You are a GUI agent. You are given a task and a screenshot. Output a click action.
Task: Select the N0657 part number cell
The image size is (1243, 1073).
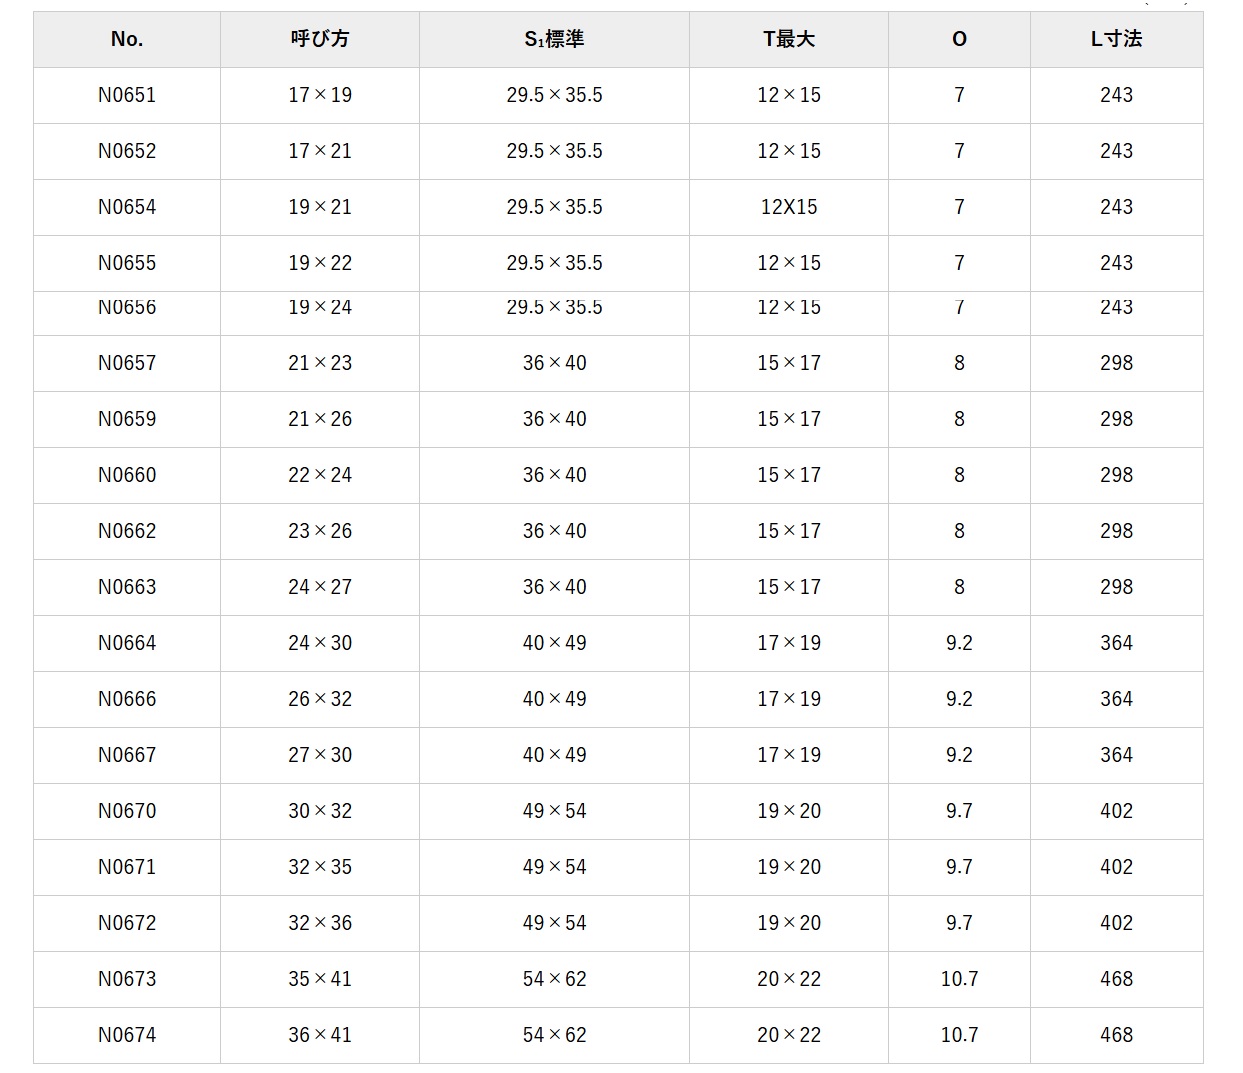[127, 363]
